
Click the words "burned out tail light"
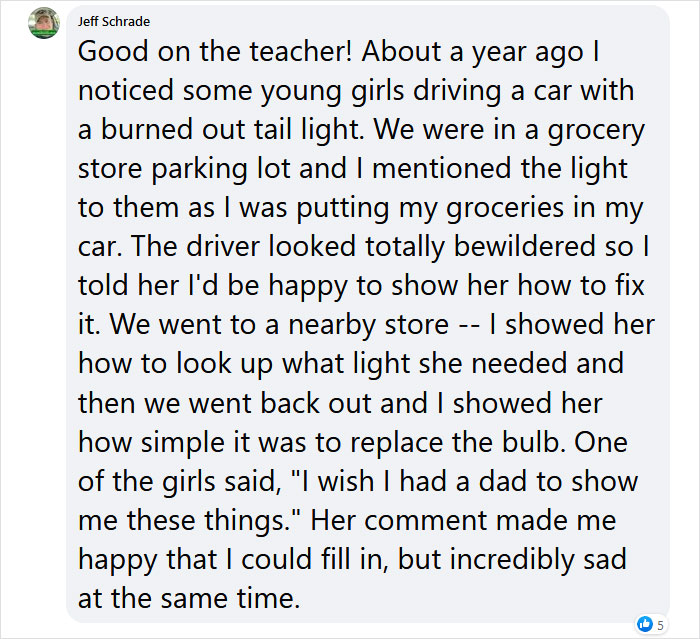pyautogui.click(x=230, y=129)
